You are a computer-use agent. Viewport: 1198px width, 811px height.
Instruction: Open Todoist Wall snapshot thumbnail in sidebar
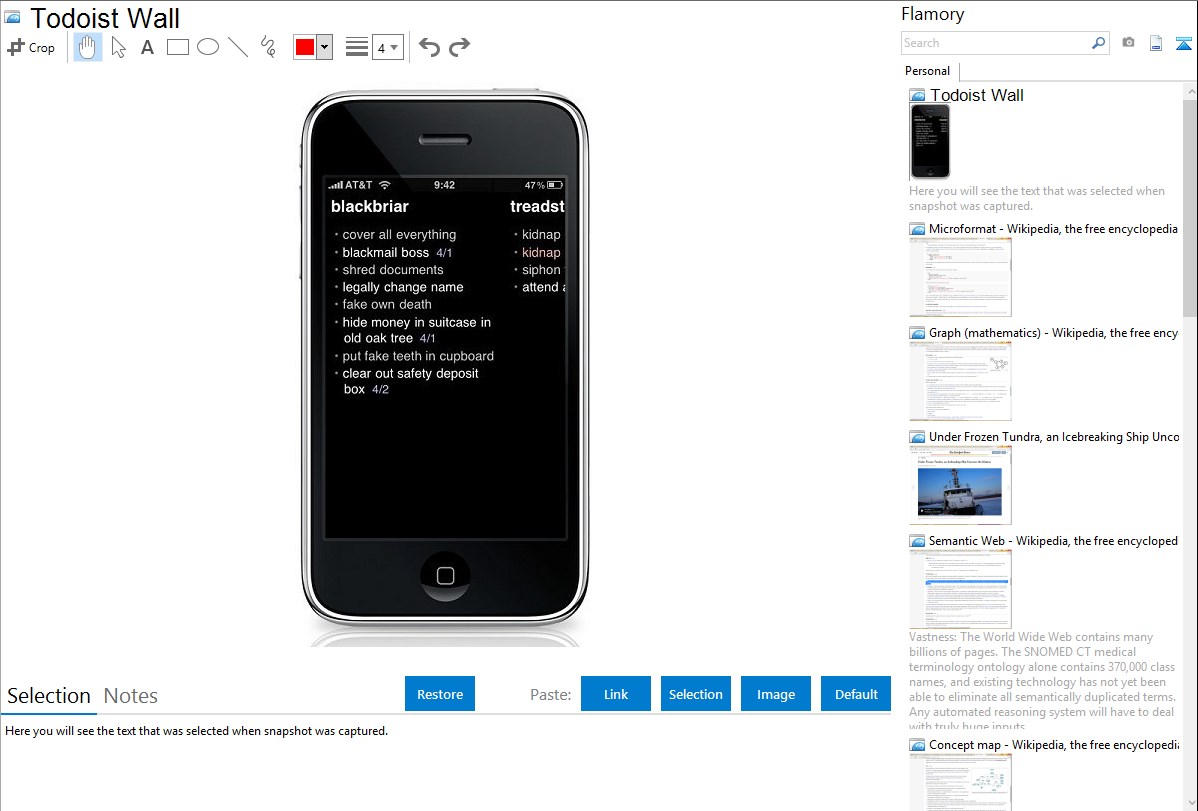[930, 141]
